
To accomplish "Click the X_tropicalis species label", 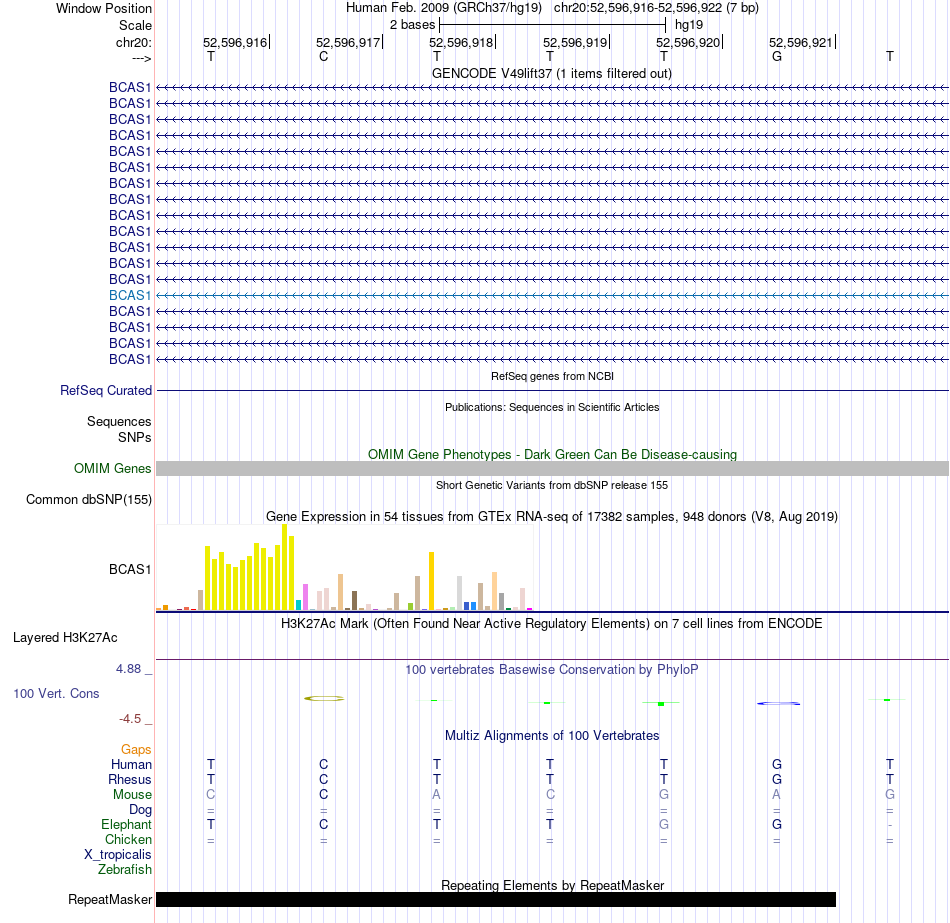I will tap(118, 855).
